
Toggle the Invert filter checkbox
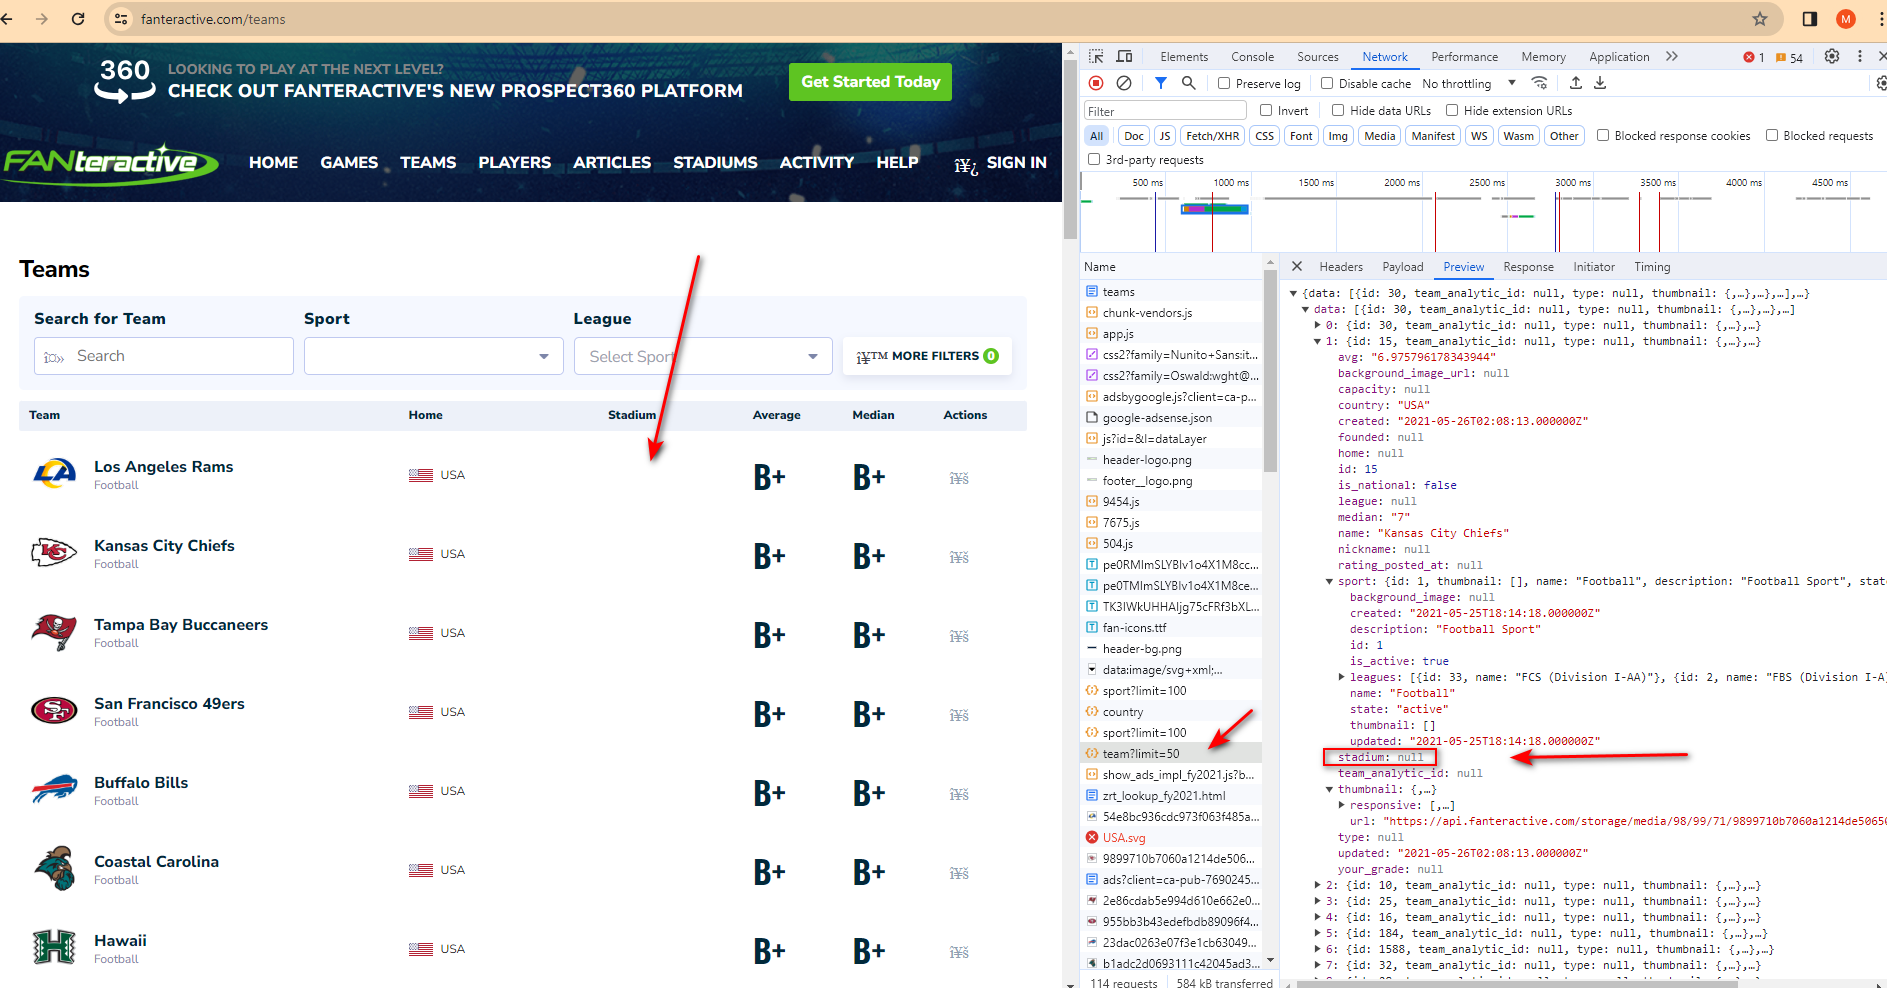tap(1266, 110)
